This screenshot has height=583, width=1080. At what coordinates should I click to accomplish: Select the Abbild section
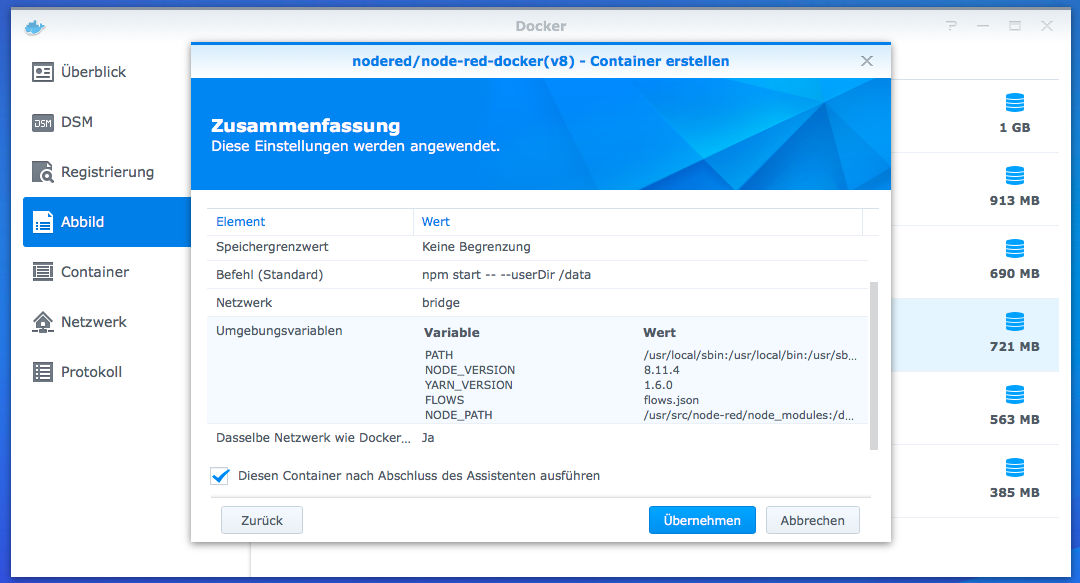(x=107, y=222)
